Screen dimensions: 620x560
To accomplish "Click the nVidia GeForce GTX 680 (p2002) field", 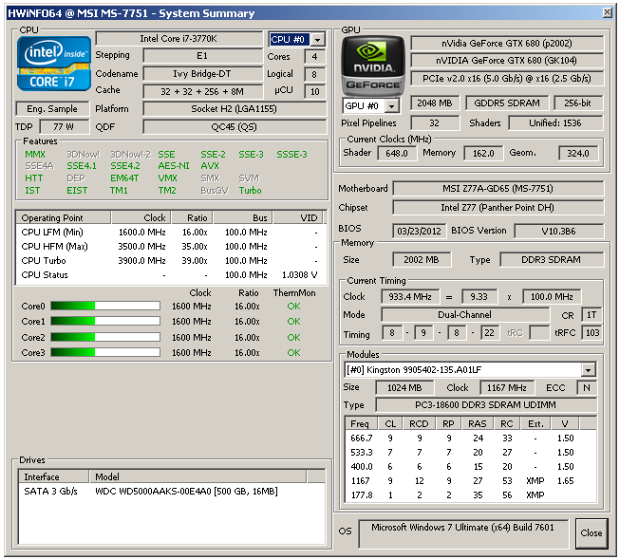I will (507, 44).
